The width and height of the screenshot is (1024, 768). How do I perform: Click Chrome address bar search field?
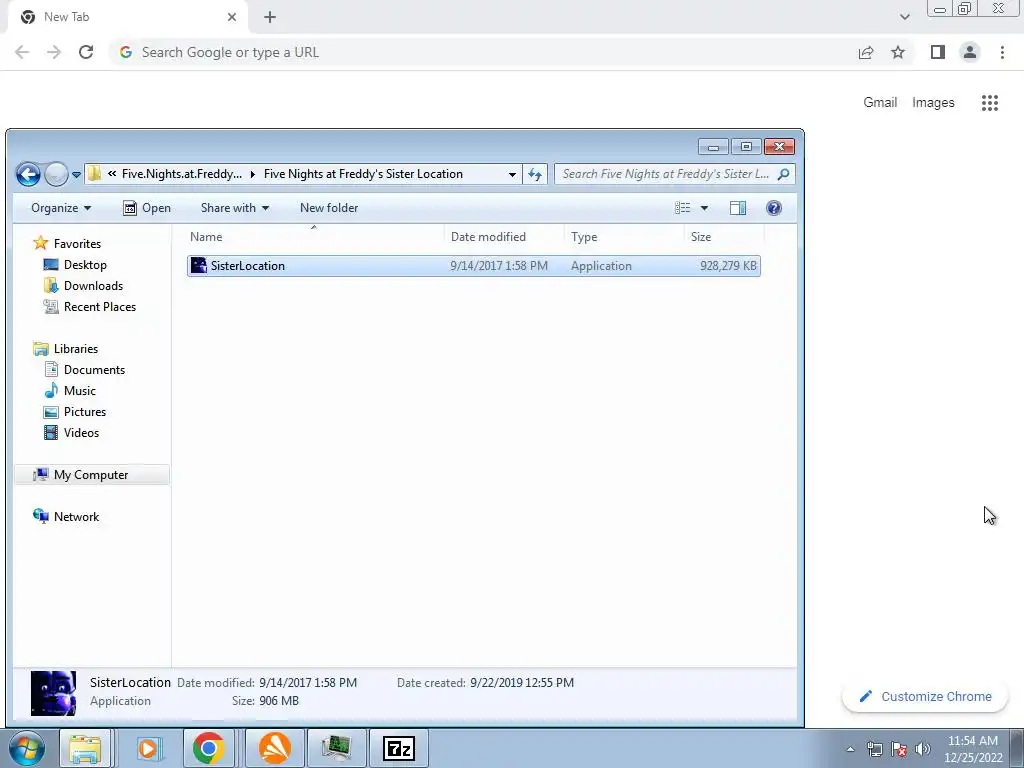coord(483,52)
